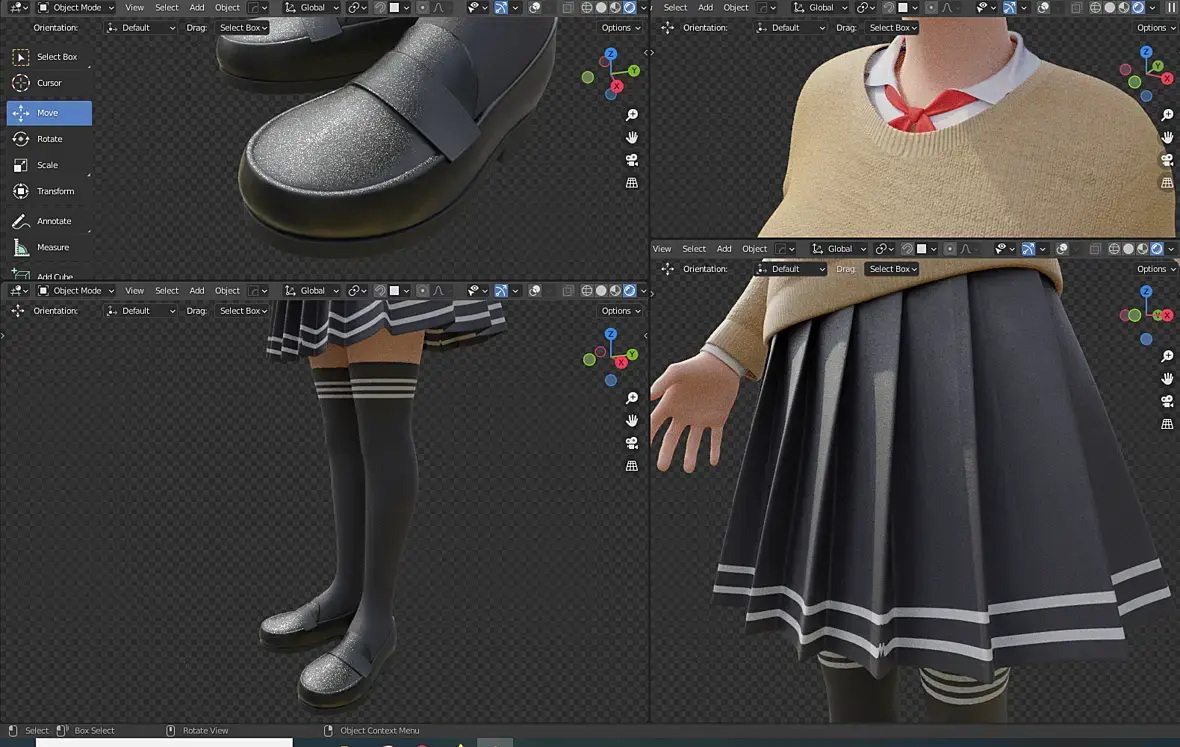This screenshot has height=747, width=1180.
Task: Open Default orientation dropdown in skirt viewport
Action: click(x=792, y=269)
